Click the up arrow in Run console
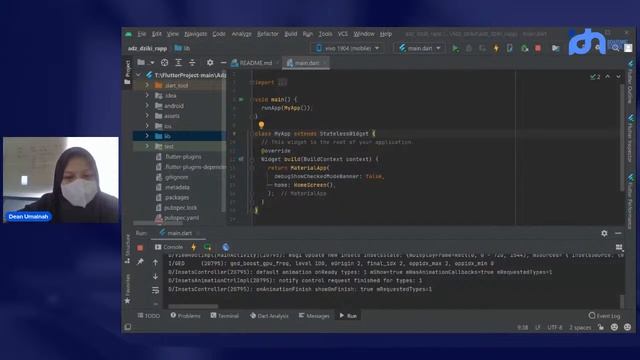The width and height of the screenshot is (640, 360). point(156,262)
